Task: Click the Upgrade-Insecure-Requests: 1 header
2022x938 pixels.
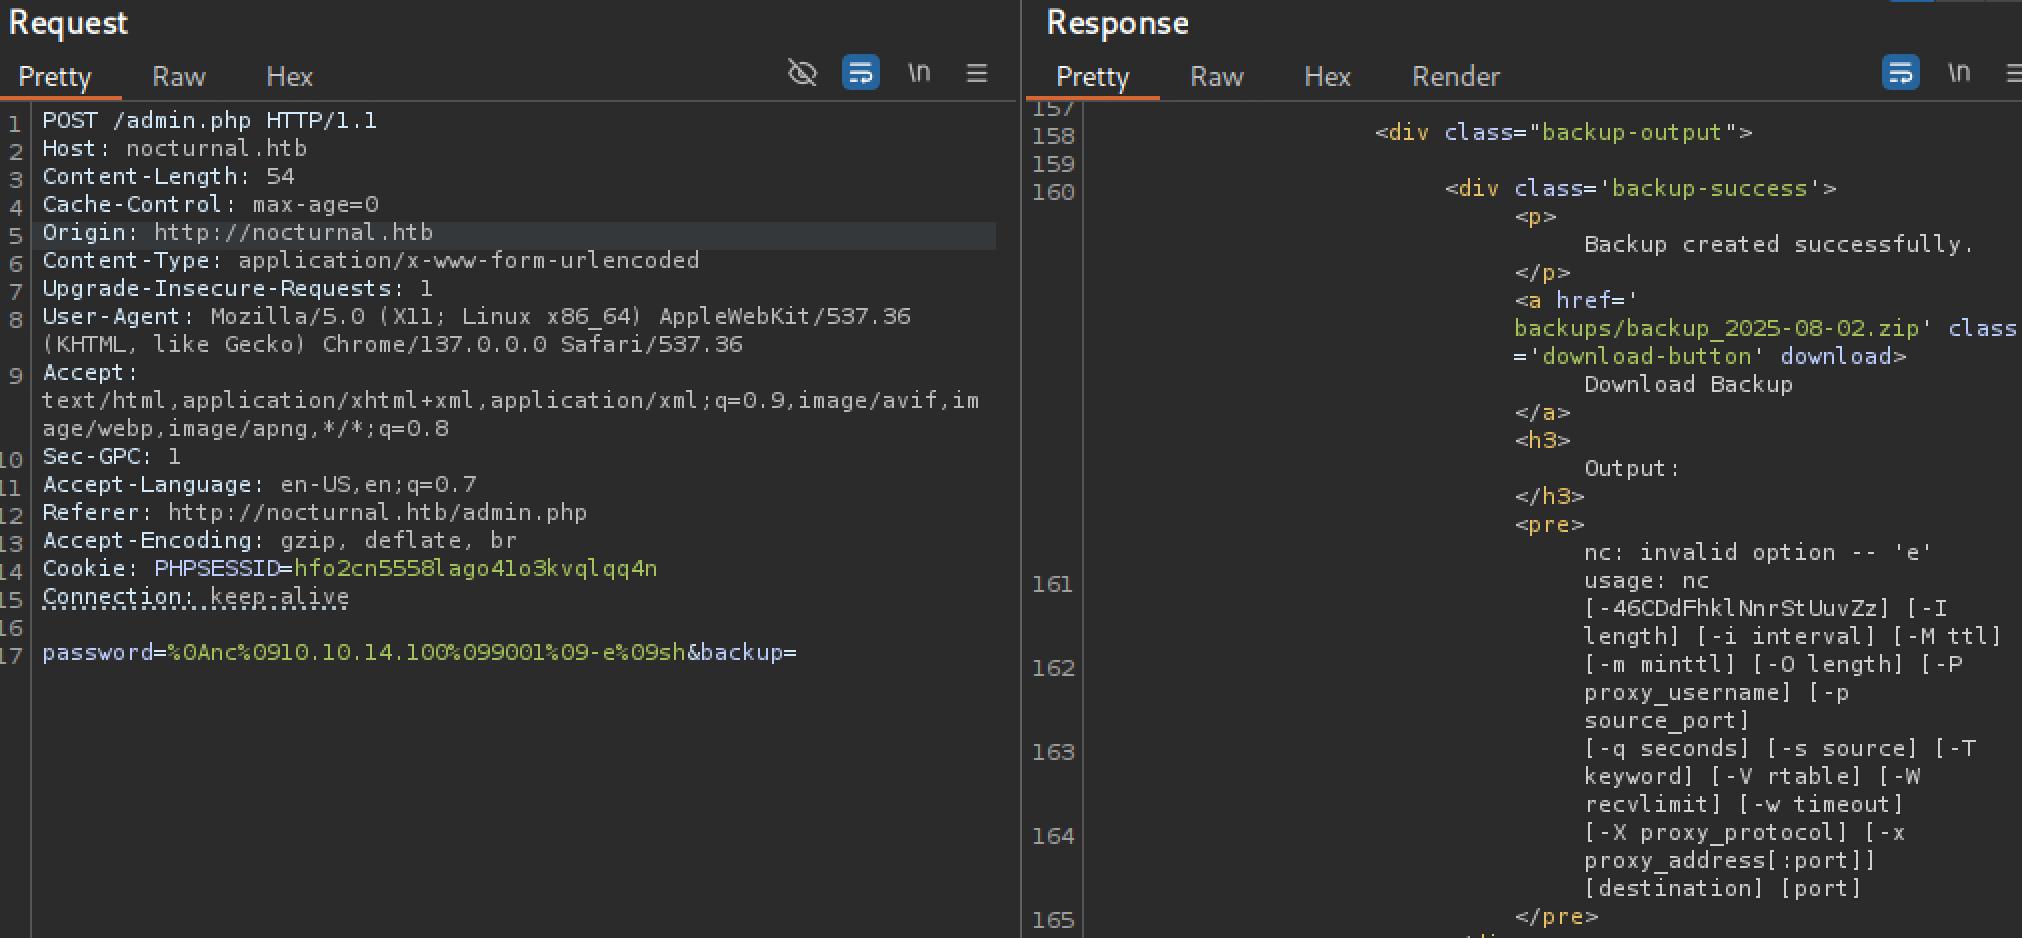Action: pos(238,289)
